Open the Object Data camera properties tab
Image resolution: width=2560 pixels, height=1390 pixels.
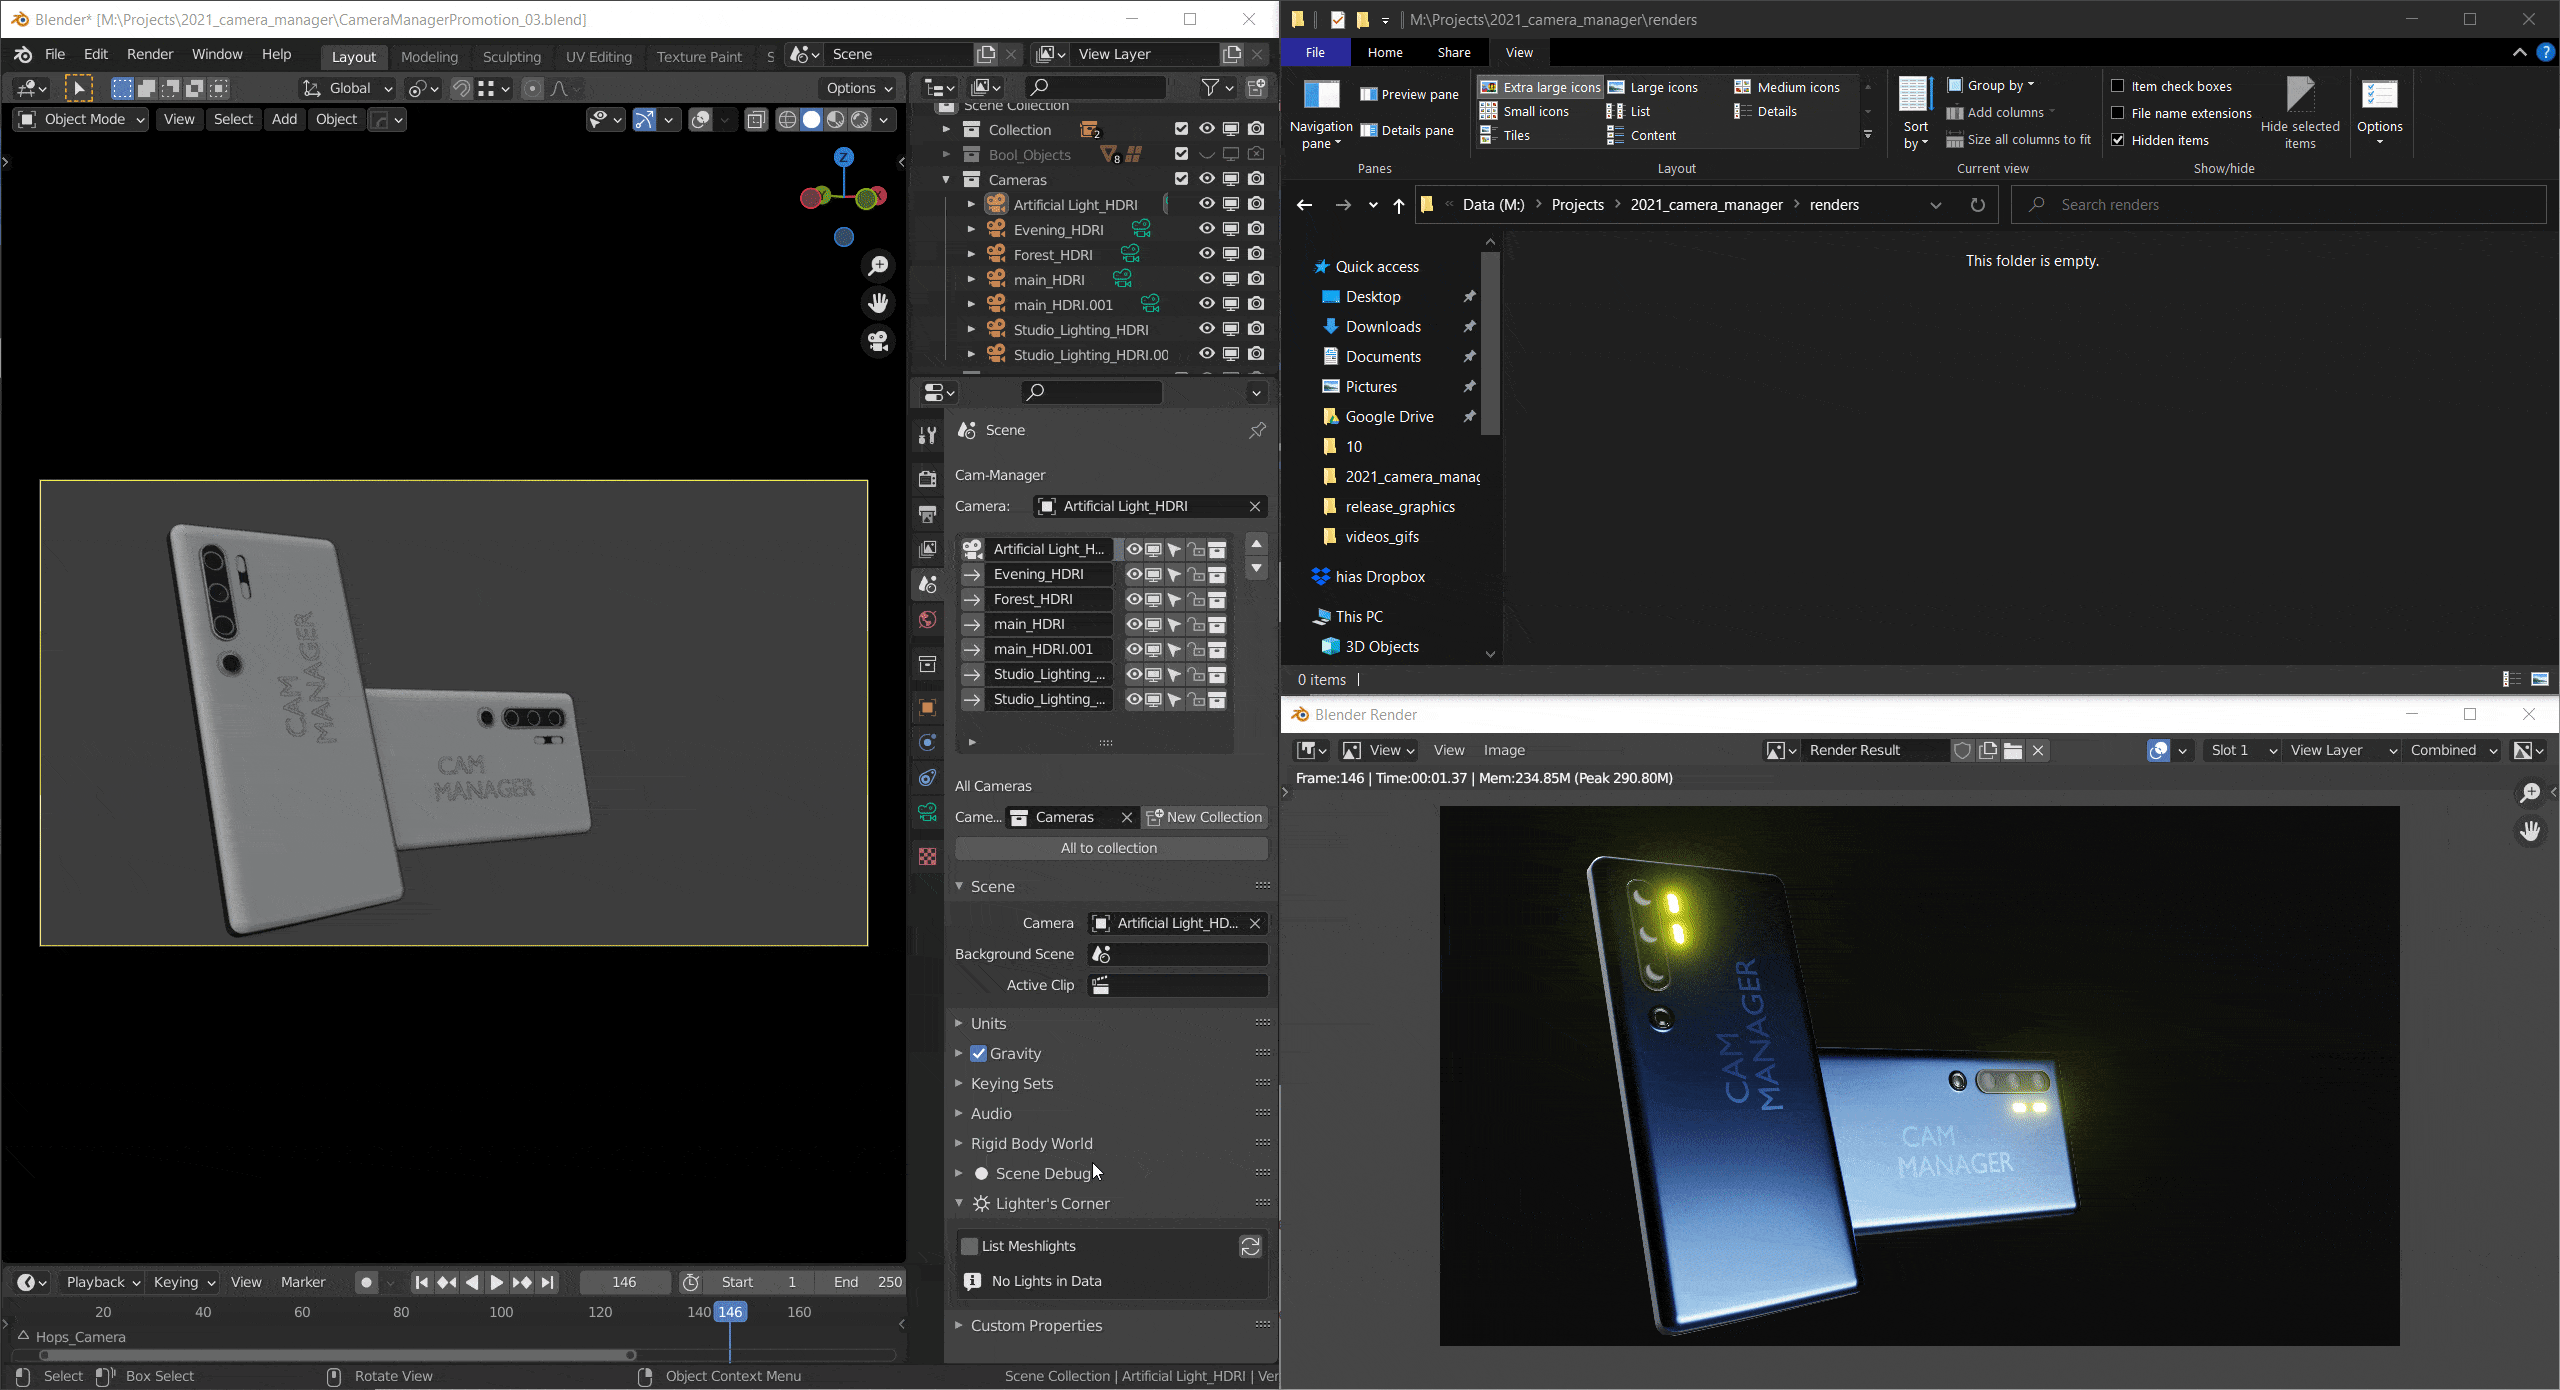pos(928,813)
